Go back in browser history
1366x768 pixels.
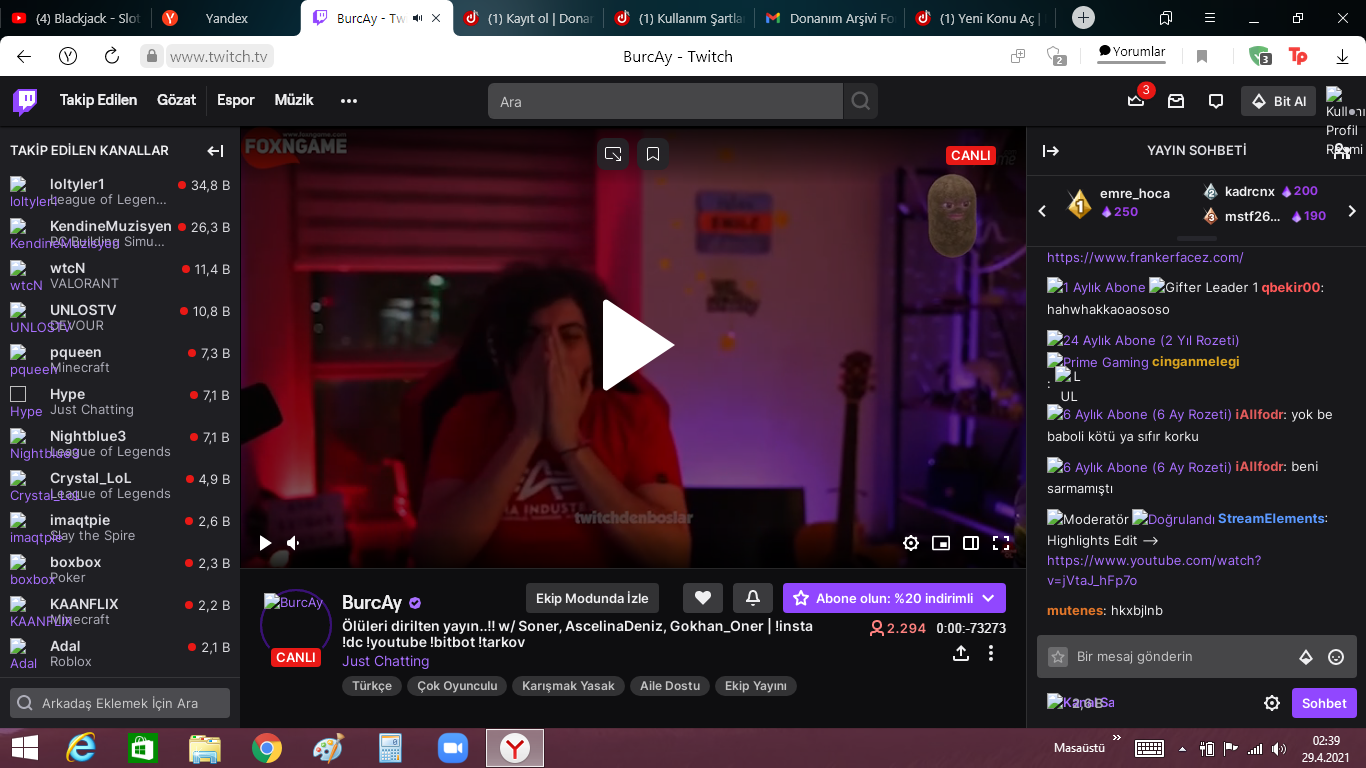click(23, 56)
